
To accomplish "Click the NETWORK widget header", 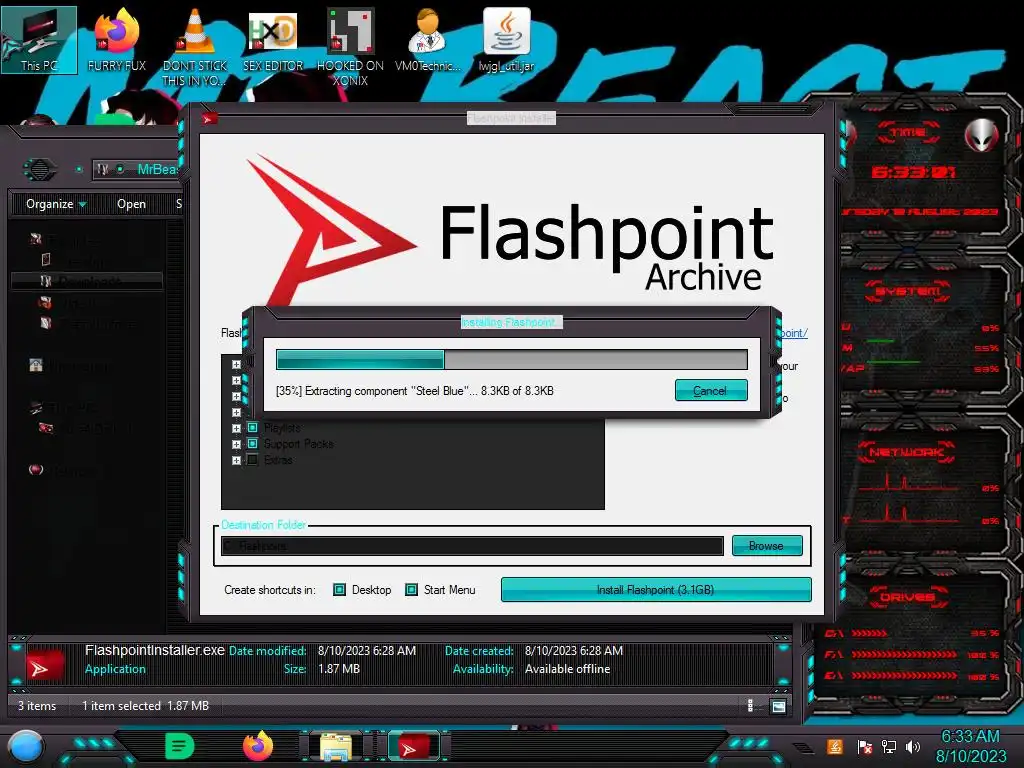I will (x=906, y=452).
